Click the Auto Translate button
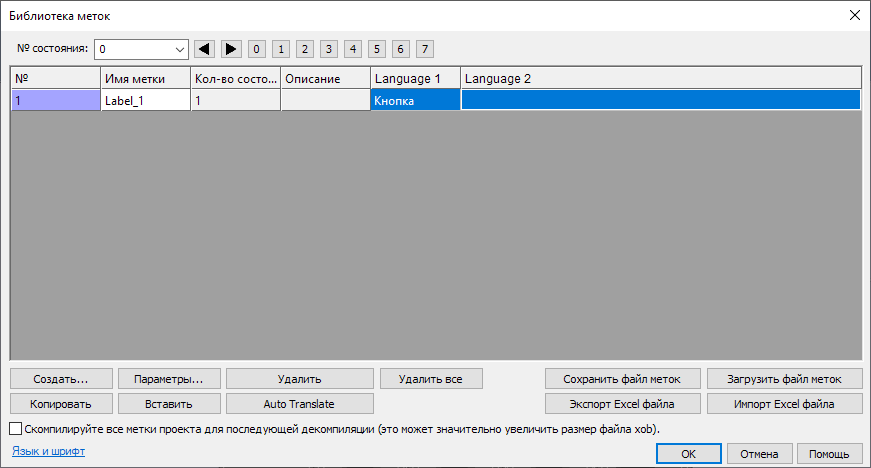 299,404
